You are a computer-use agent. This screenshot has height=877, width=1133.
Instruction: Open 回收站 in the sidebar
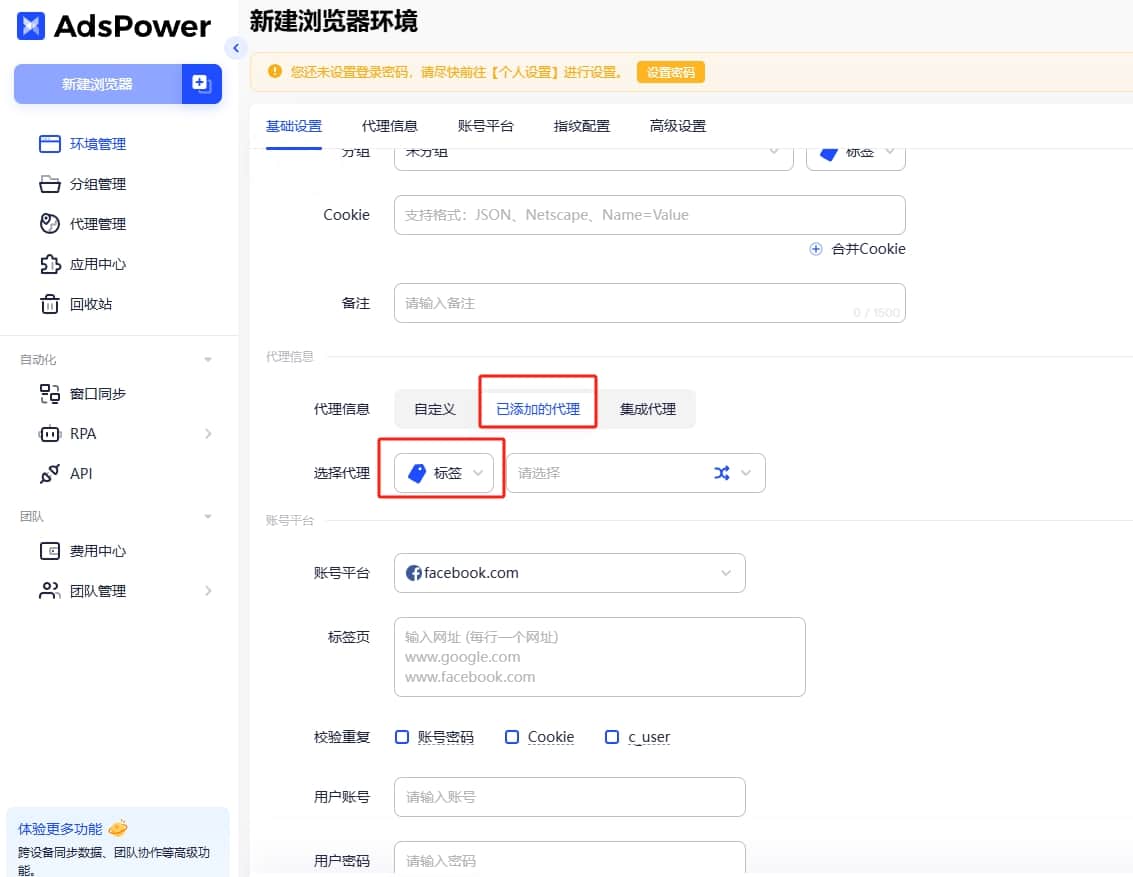90,304
